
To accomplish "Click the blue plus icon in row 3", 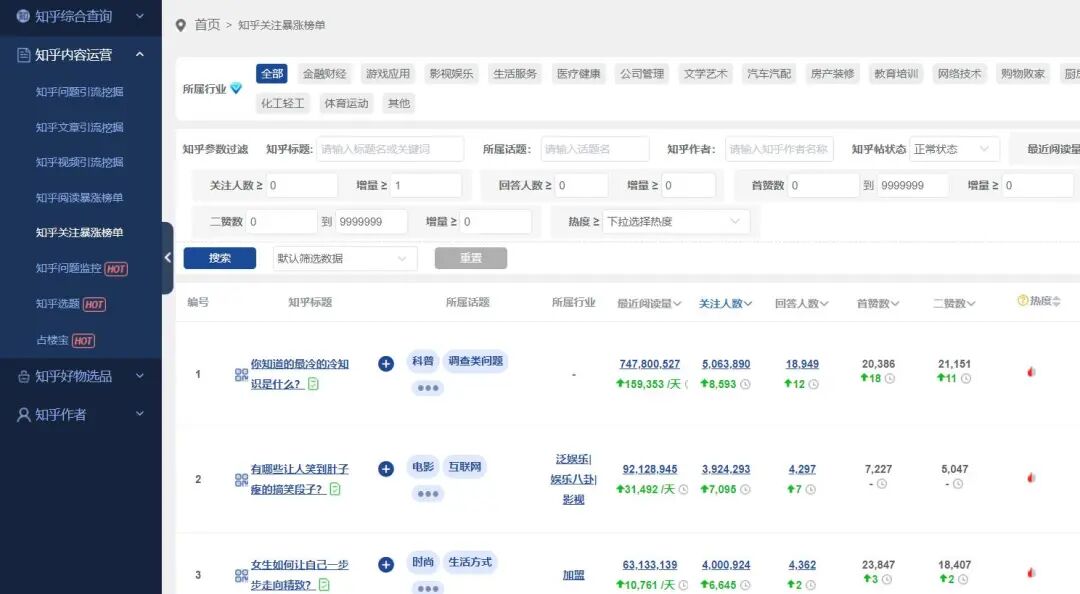I will [x=386, y=565].
